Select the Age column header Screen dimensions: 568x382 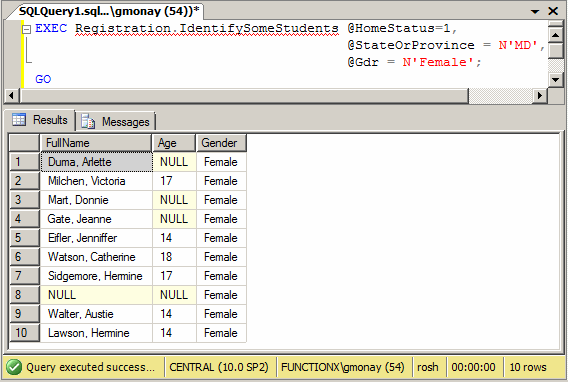tap(174, 143)
